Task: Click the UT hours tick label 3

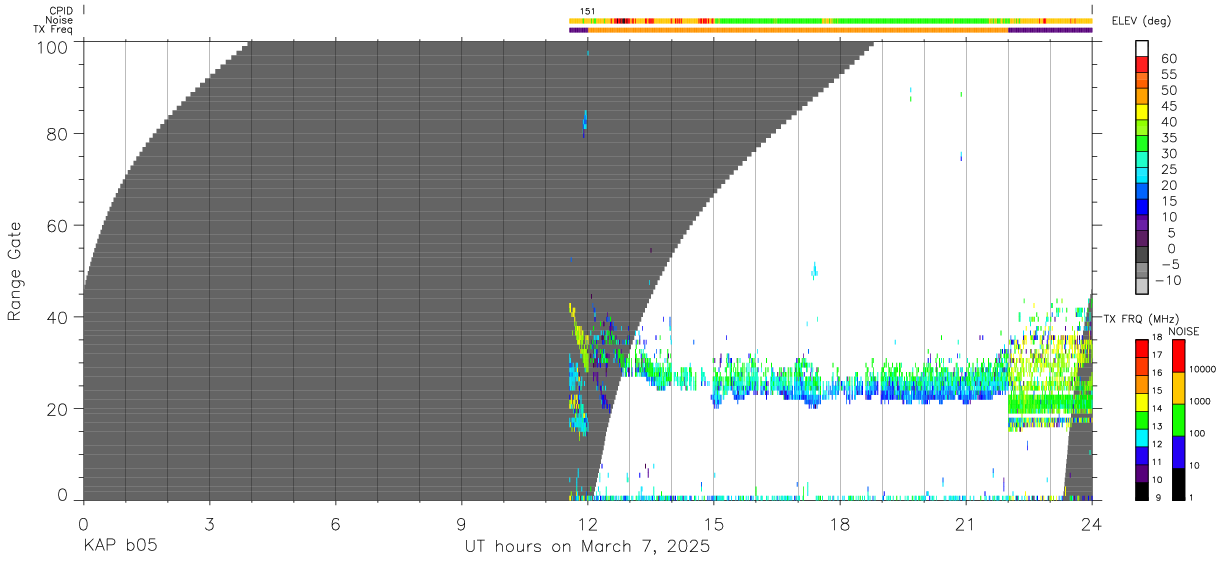Action: (209, 523)
